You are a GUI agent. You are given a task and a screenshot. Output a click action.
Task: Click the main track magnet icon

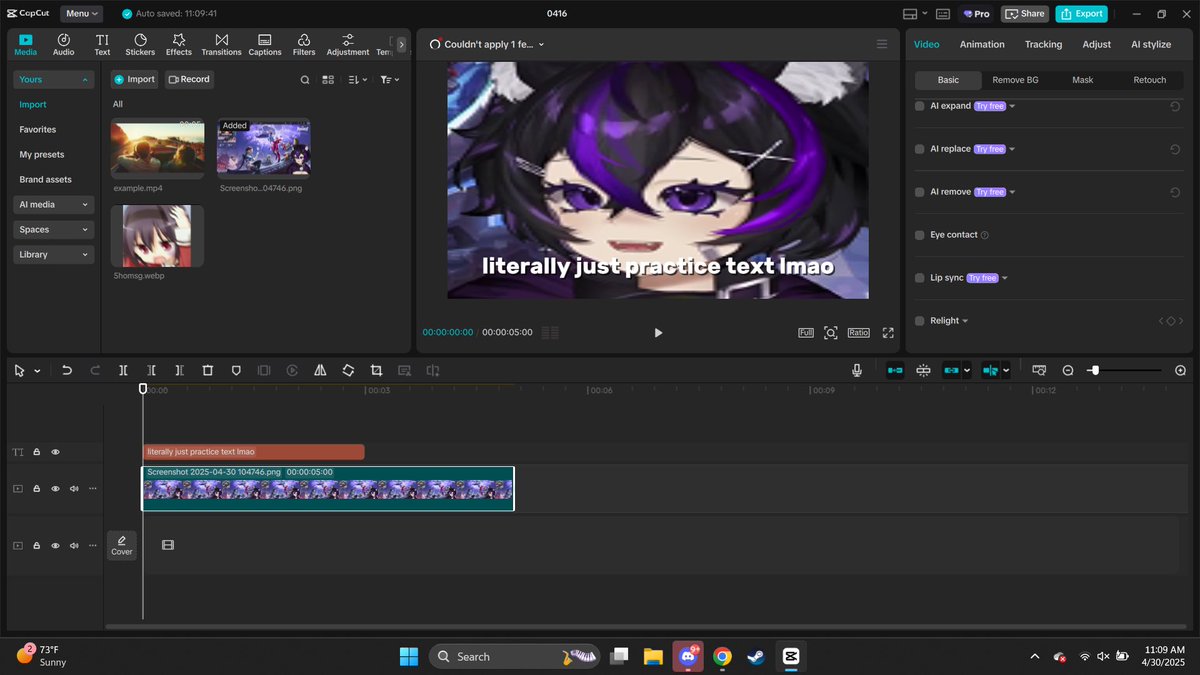click(895, 370)
